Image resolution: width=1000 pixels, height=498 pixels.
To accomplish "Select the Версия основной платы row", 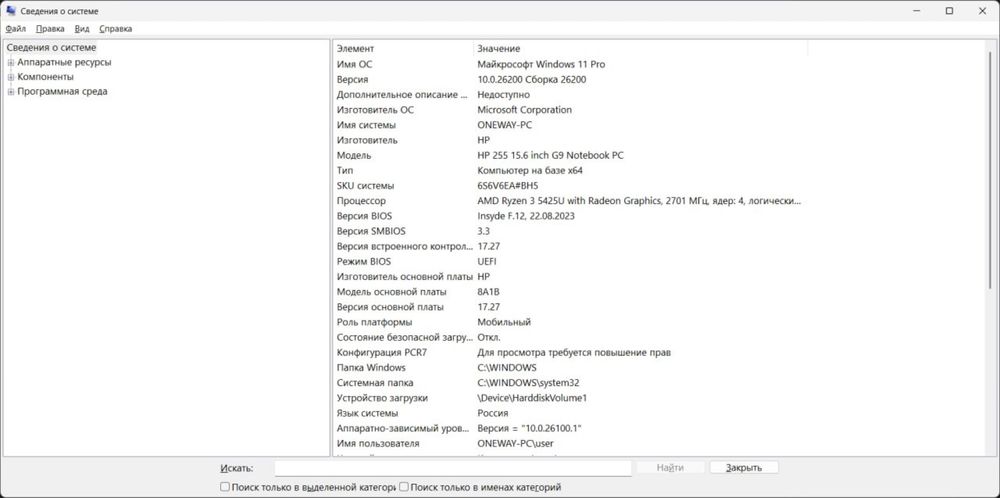I will point(569,307).
